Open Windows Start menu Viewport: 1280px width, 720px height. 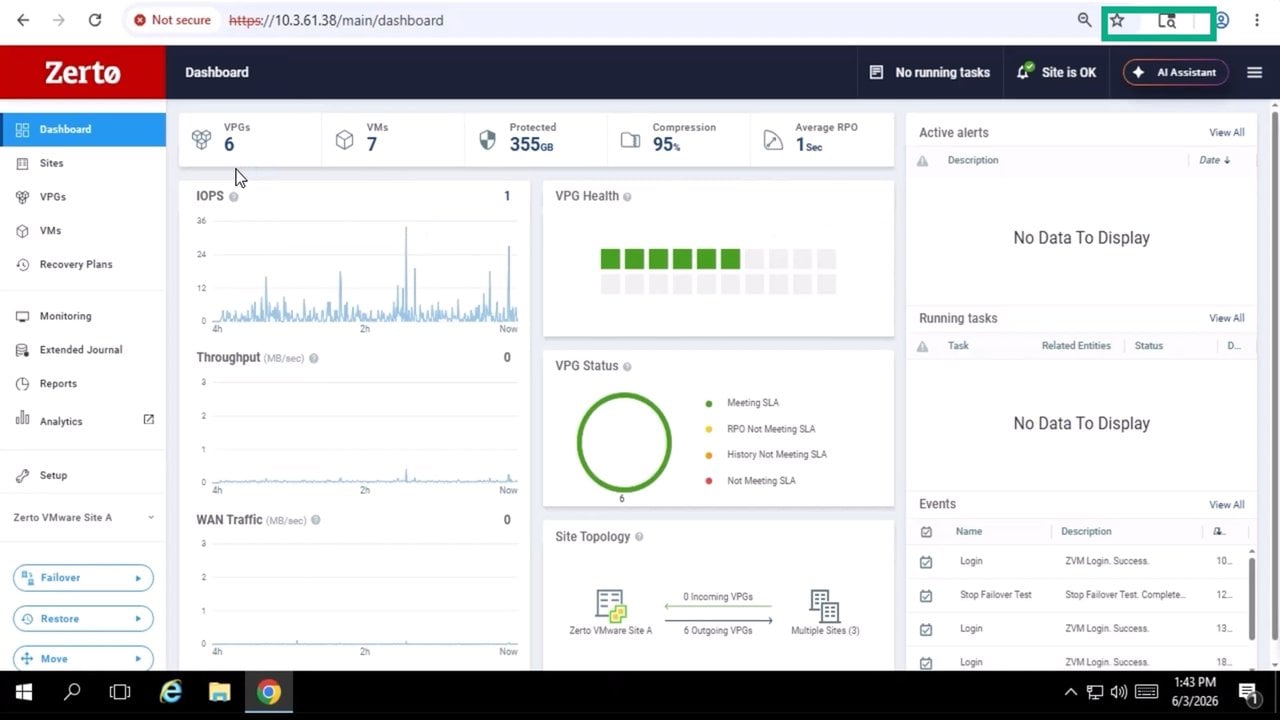click(23, 692)
